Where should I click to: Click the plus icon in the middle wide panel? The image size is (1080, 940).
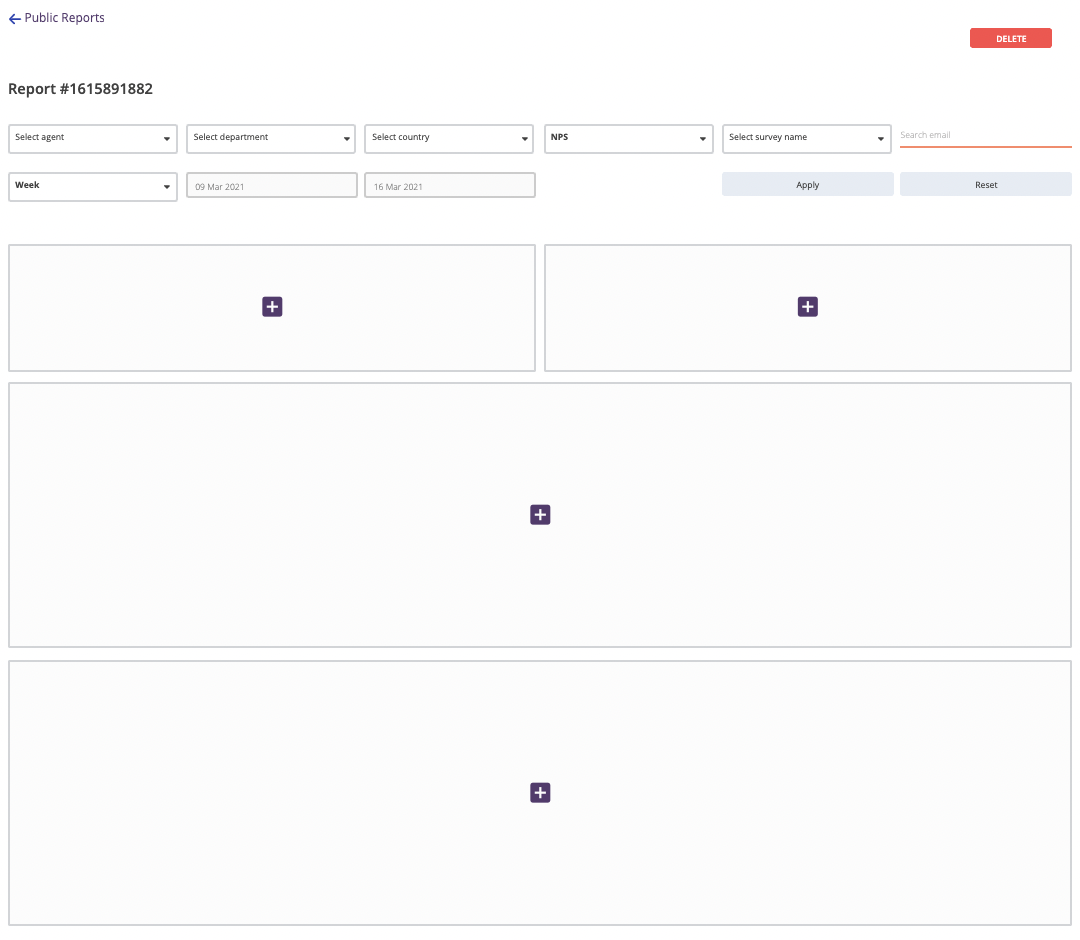point(540,515)
